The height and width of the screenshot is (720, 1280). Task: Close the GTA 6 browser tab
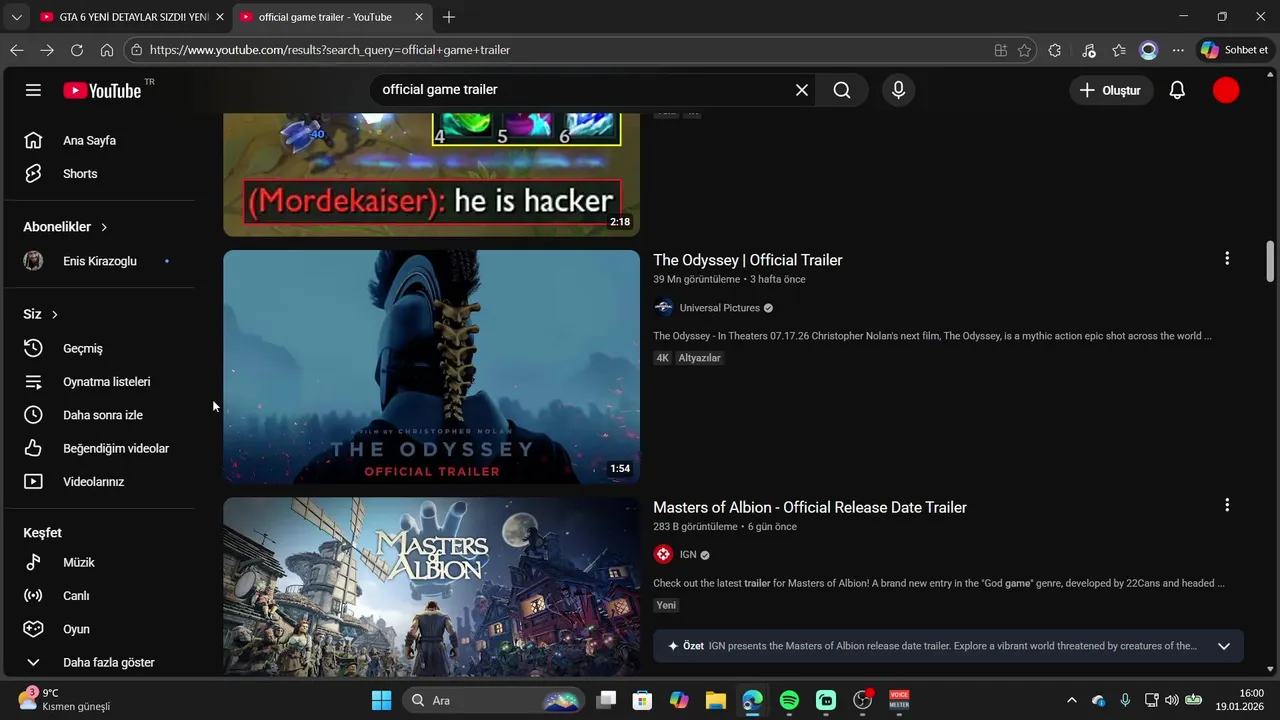pyautogui.click(x=219, y=17)
